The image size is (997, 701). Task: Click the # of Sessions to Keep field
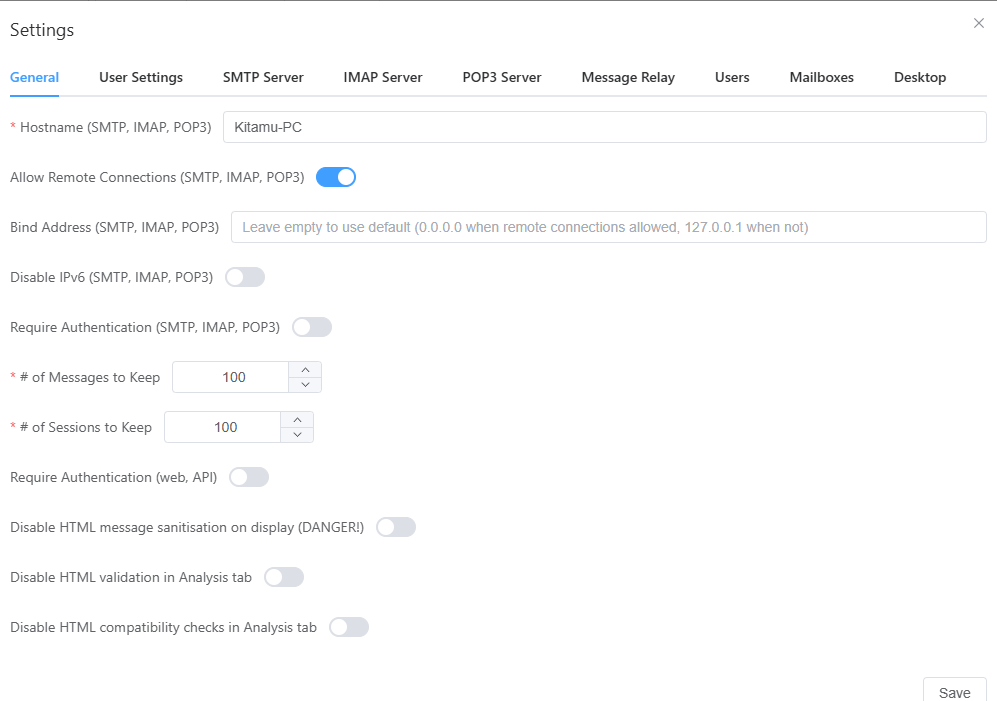(223, 427)
